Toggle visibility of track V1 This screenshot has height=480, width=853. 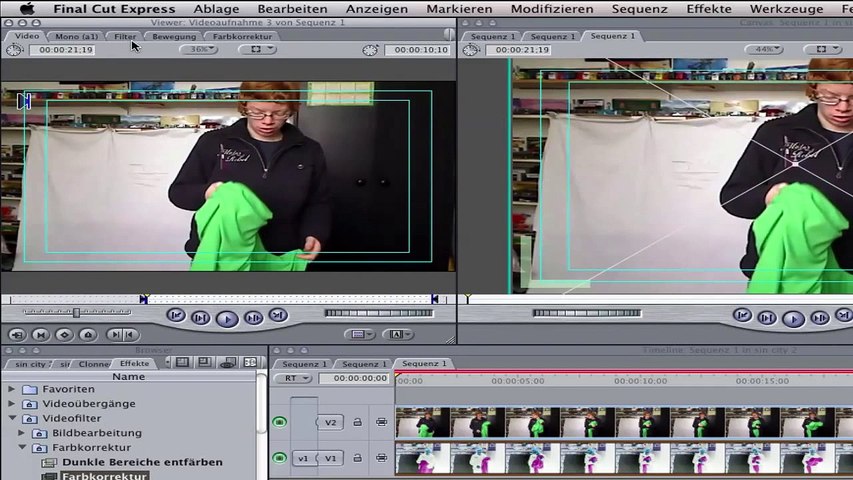(x=280, y=458)
